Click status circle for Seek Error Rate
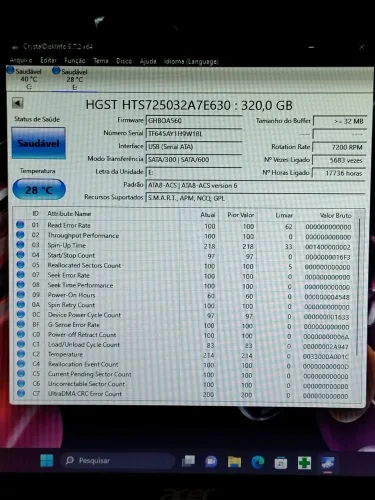This screenshot has height=500, width=375. (20, 275)
